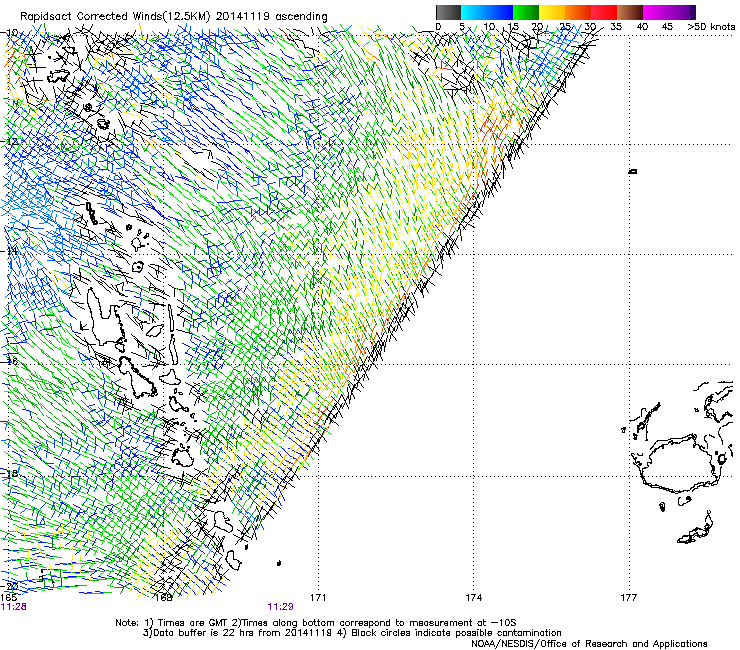The image size is (740, 650).
Task: Click the brown 35-40 knots legend swatch
Action: (630, 12)
